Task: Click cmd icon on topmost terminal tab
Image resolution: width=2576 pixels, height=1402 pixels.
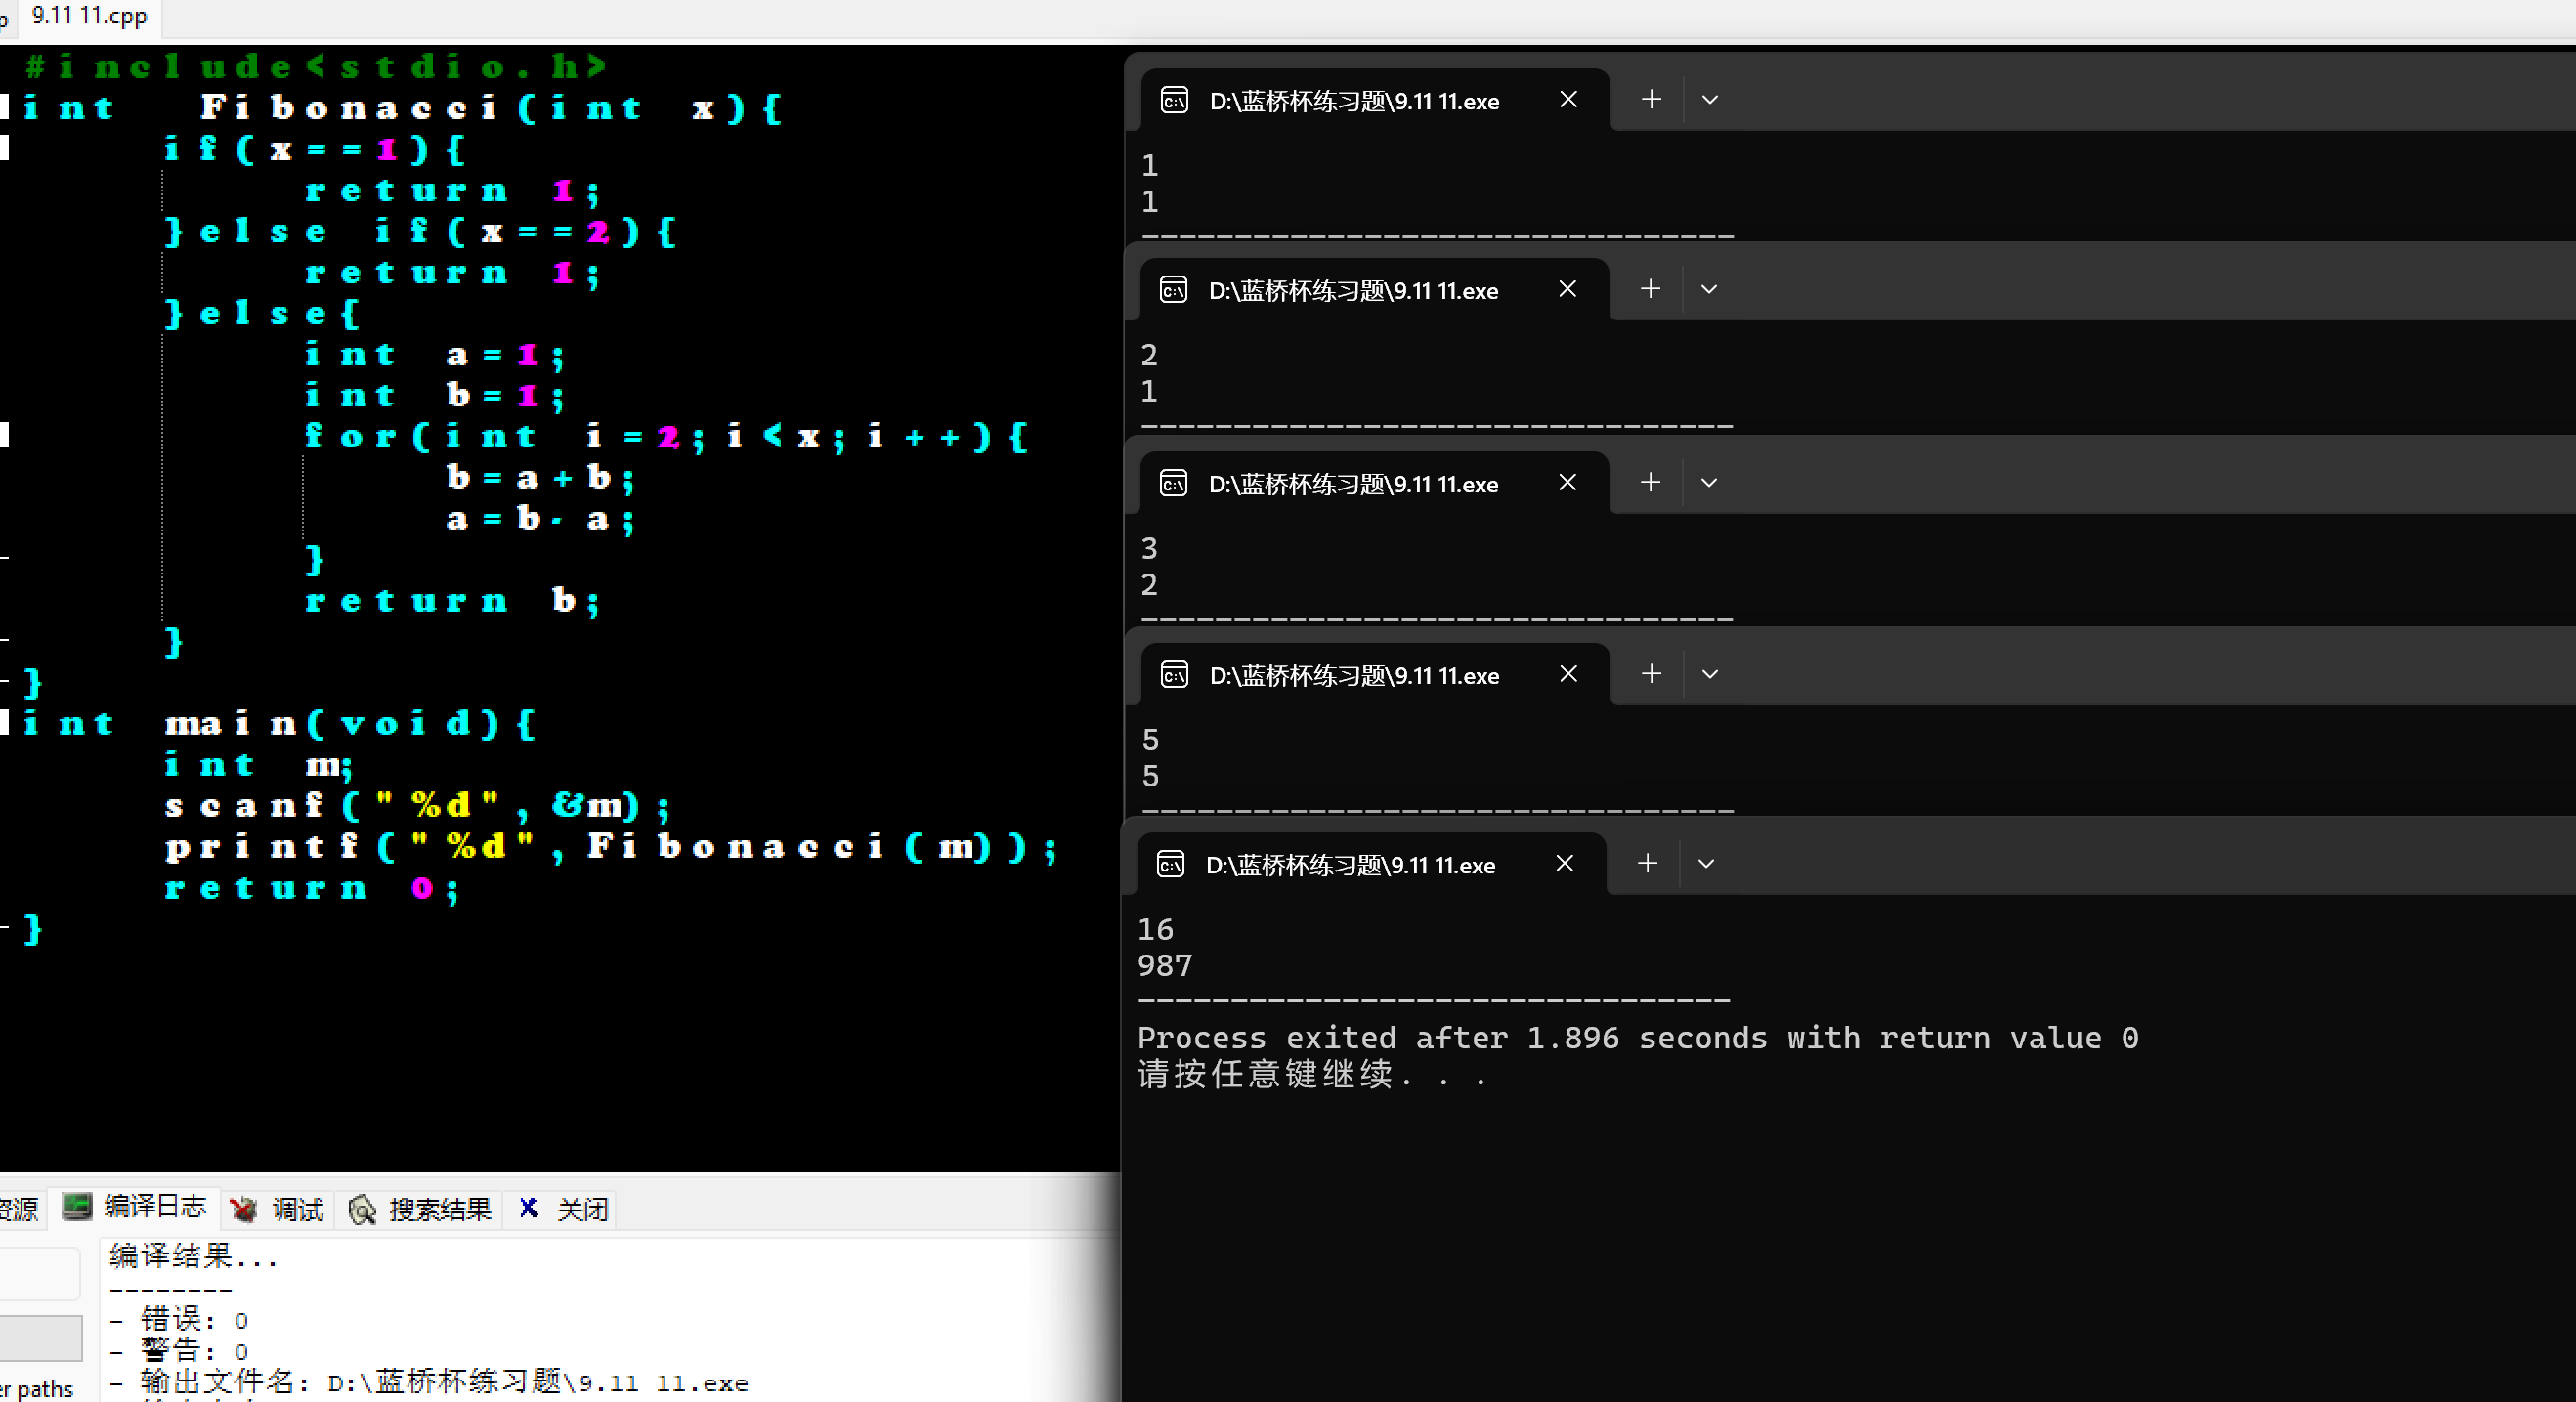Action: [1174, 100]
